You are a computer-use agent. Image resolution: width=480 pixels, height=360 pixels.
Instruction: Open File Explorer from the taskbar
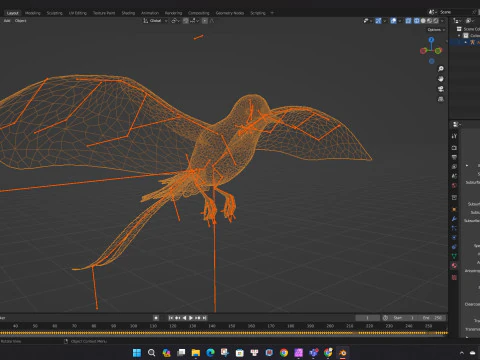pos(196,353)
